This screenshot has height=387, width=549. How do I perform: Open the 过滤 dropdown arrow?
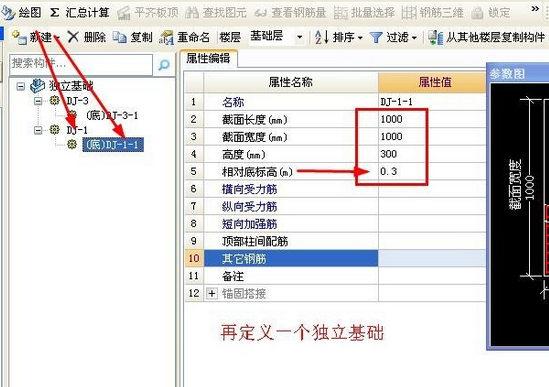414,37
